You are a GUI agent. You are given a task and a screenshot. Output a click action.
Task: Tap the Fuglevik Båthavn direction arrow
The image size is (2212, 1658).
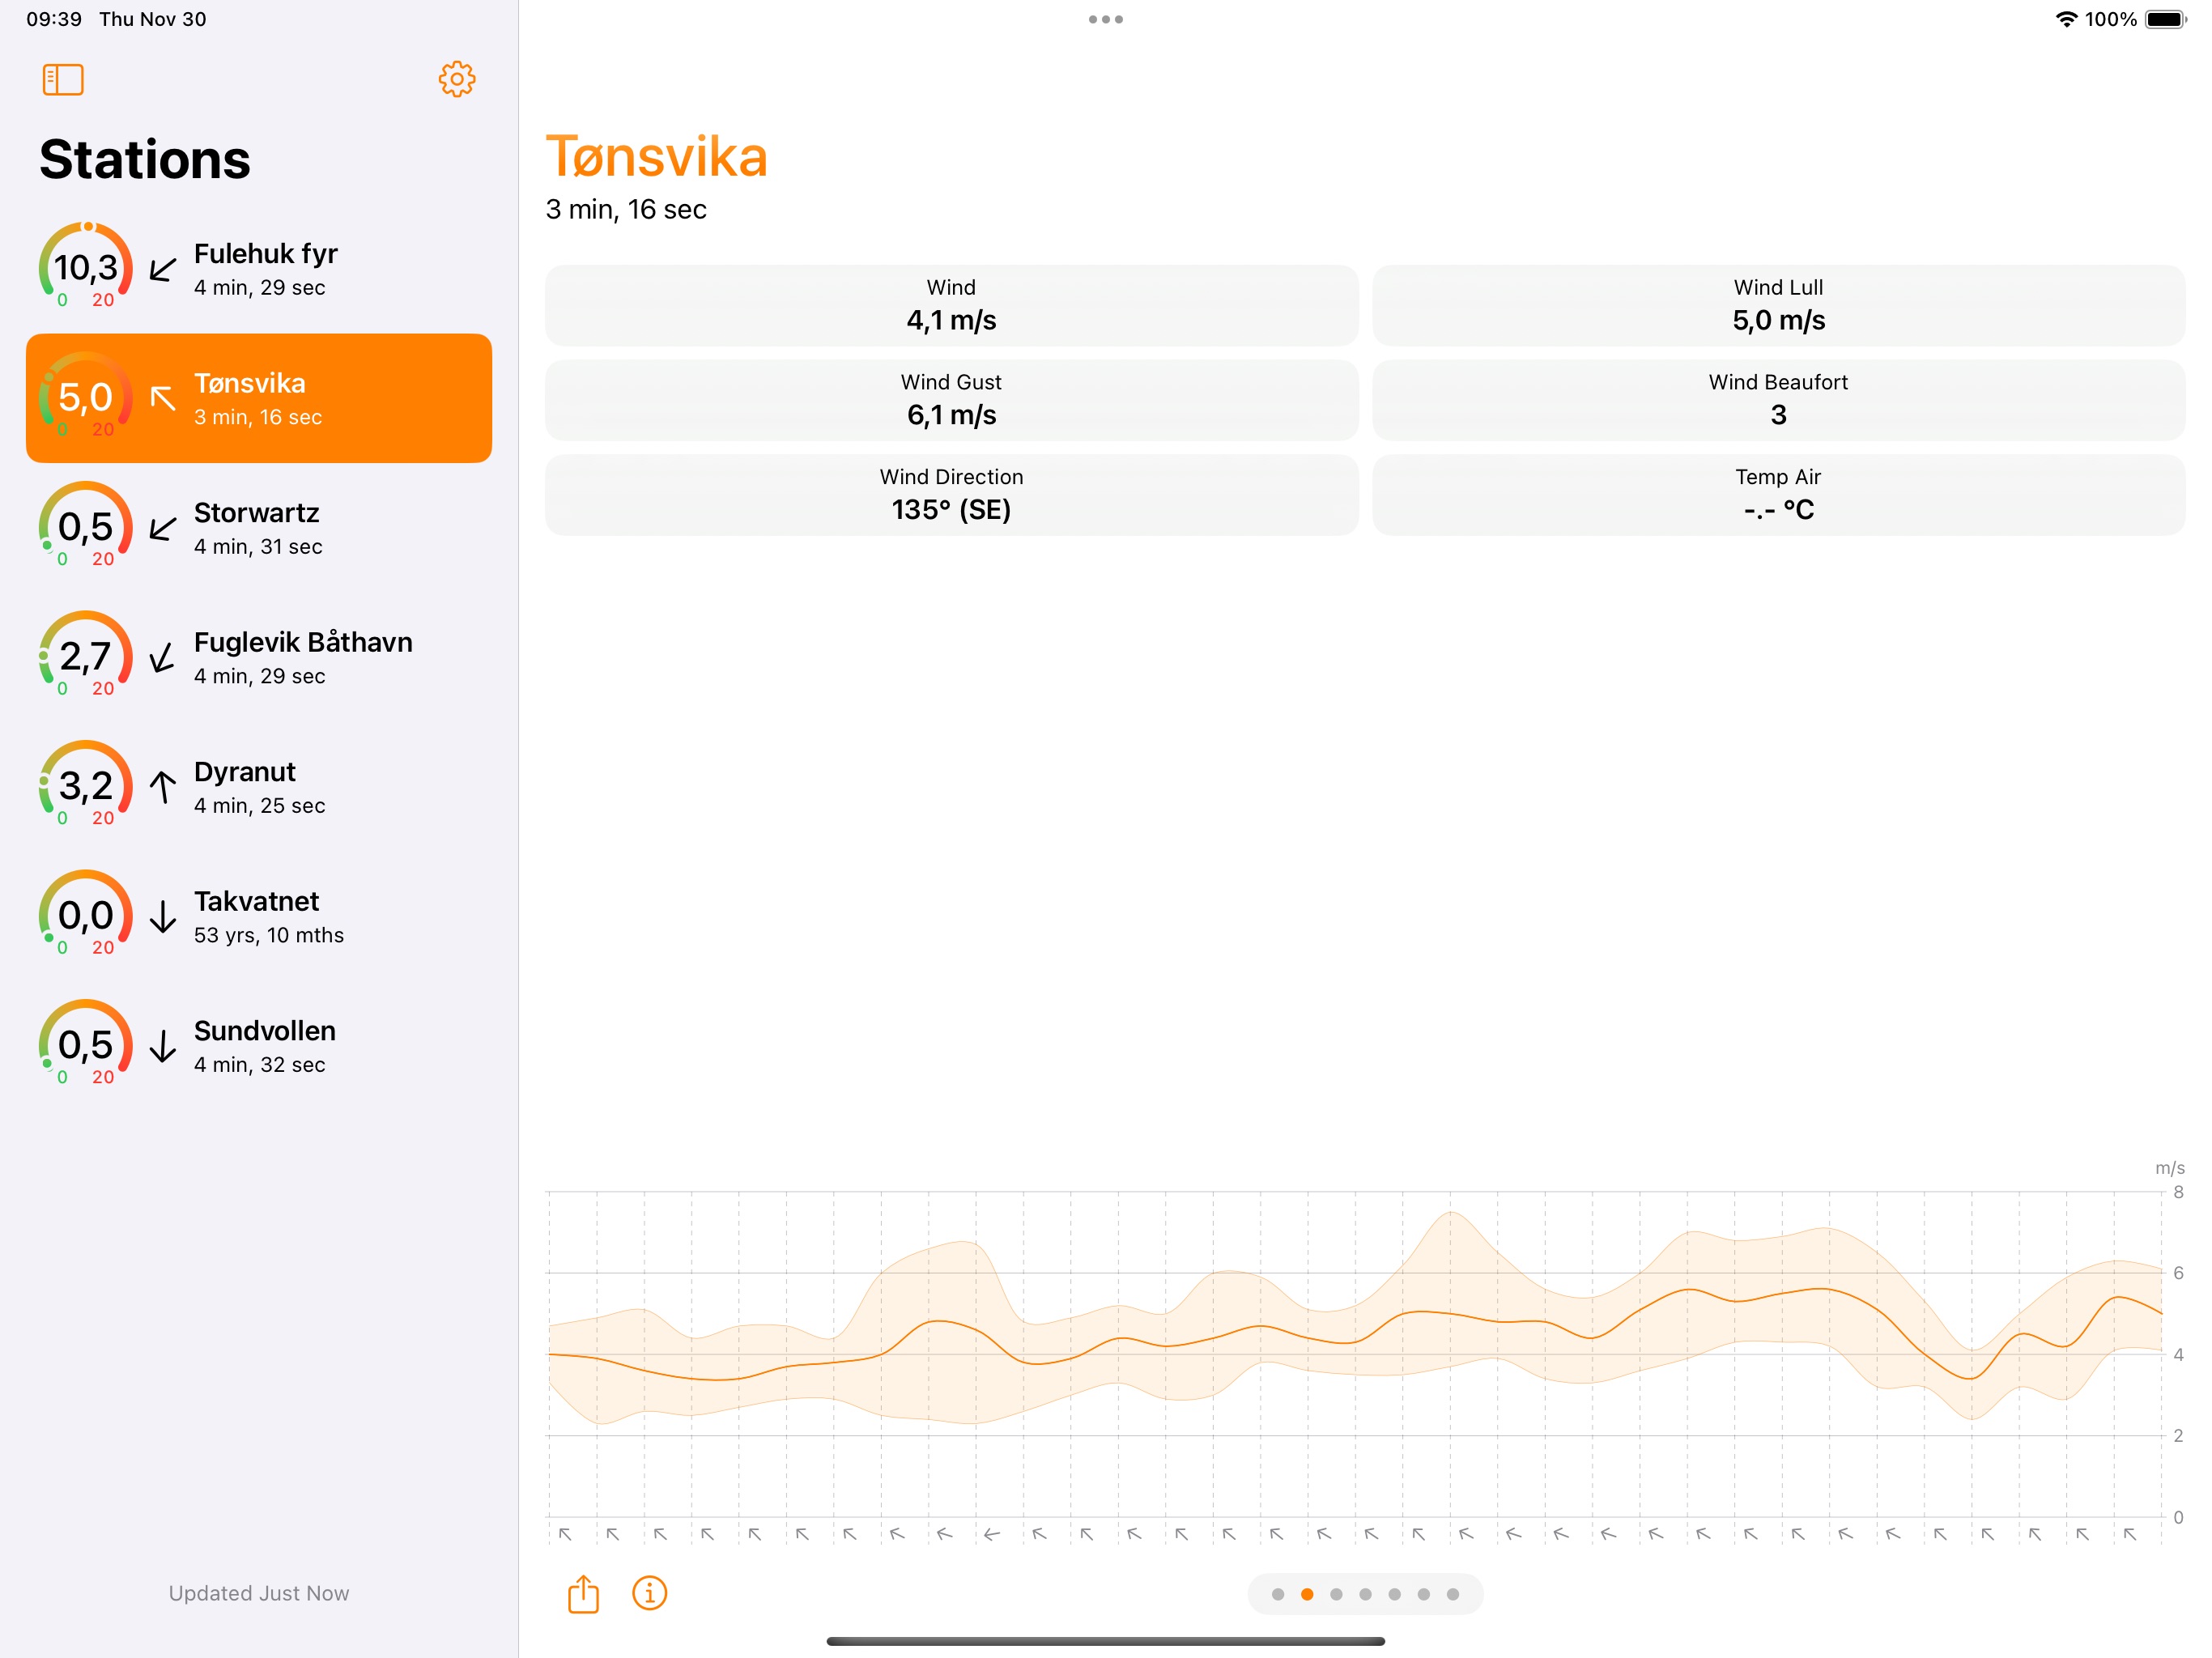[x=163, y=657]
